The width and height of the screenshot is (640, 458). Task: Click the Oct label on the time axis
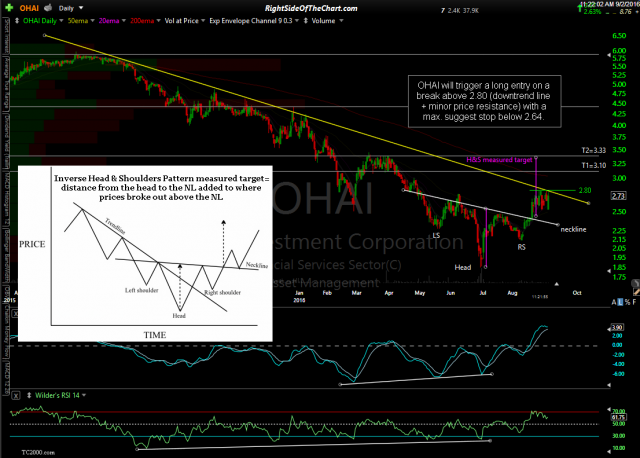[577, 293]
